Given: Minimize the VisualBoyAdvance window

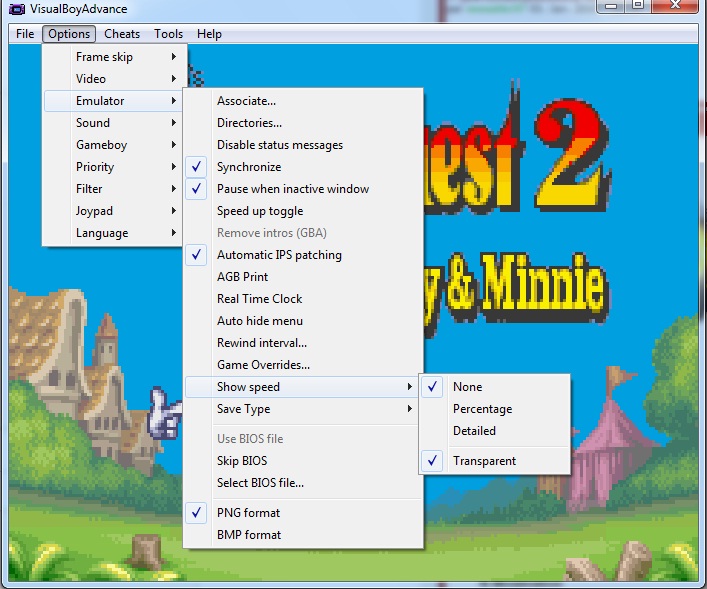Looking at the screenshot, I should (x=611, y=6).
